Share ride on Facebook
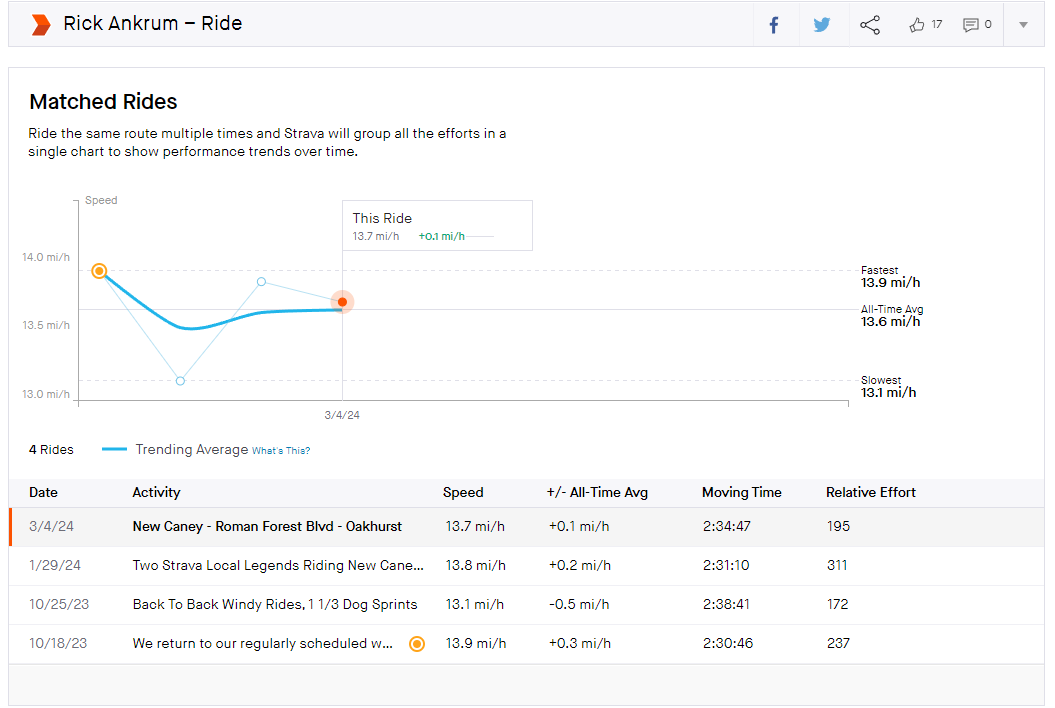The width and height of the screenshot is (1055, 708). click(x=774, y=26)
